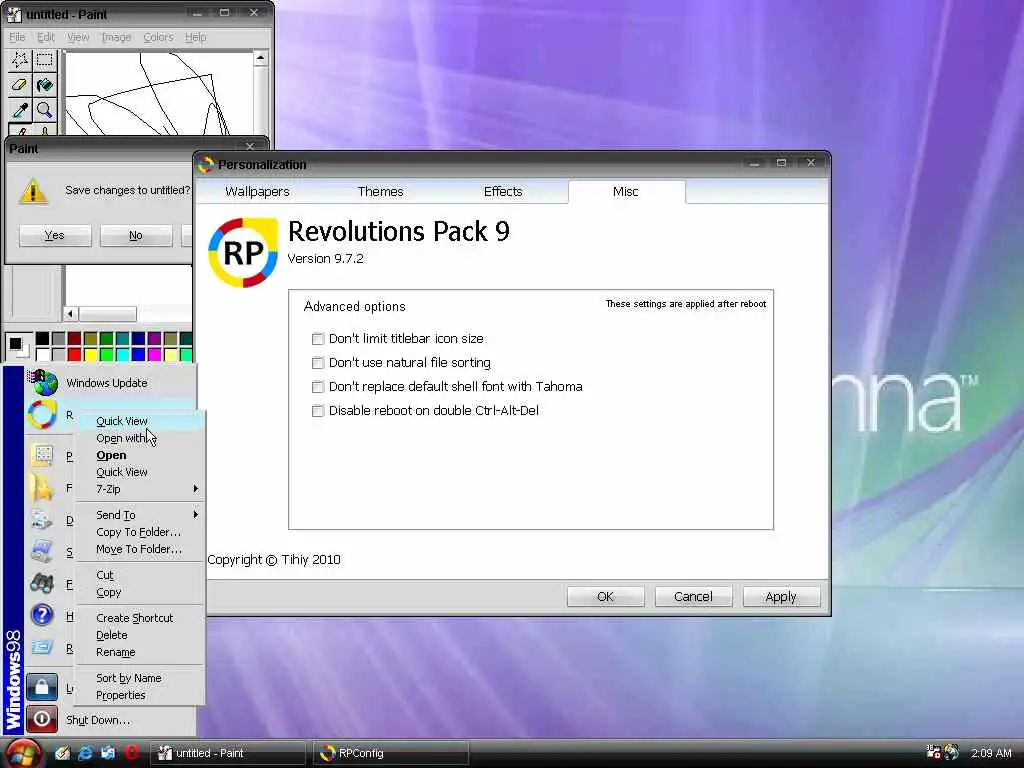Screen dimensions: 1024x768
Task: Enable Don't limit titlebar icon size
Action: (x=317, y=339)
